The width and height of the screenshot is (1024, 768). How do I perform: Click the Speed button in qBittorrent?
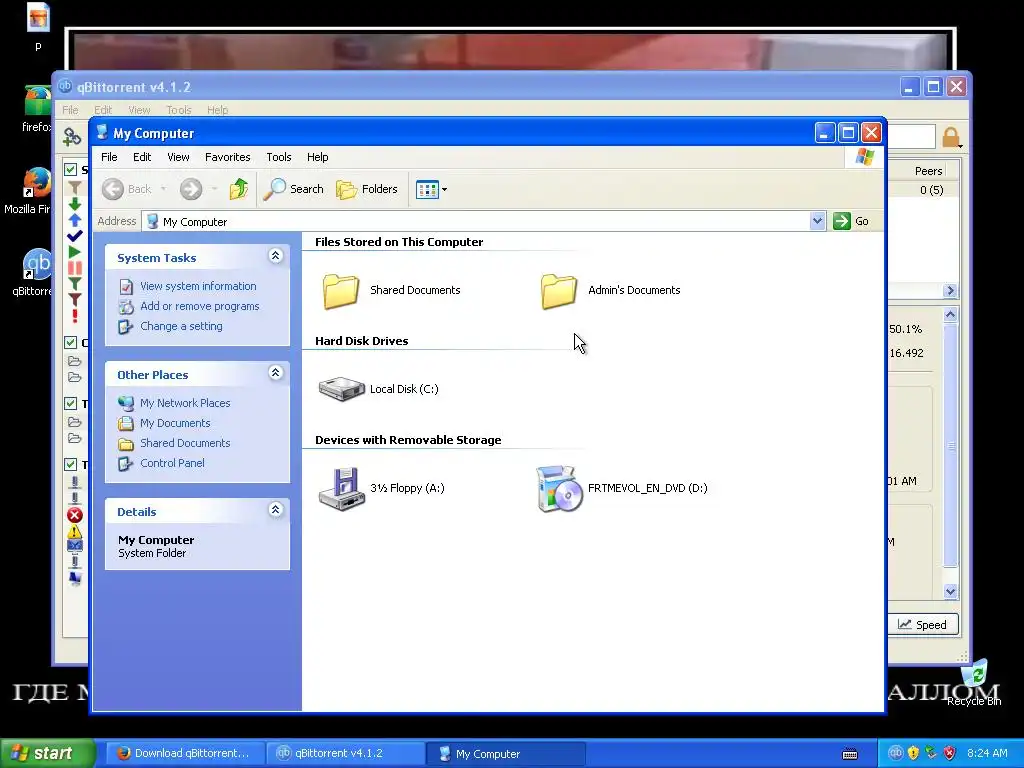[922, 624]
